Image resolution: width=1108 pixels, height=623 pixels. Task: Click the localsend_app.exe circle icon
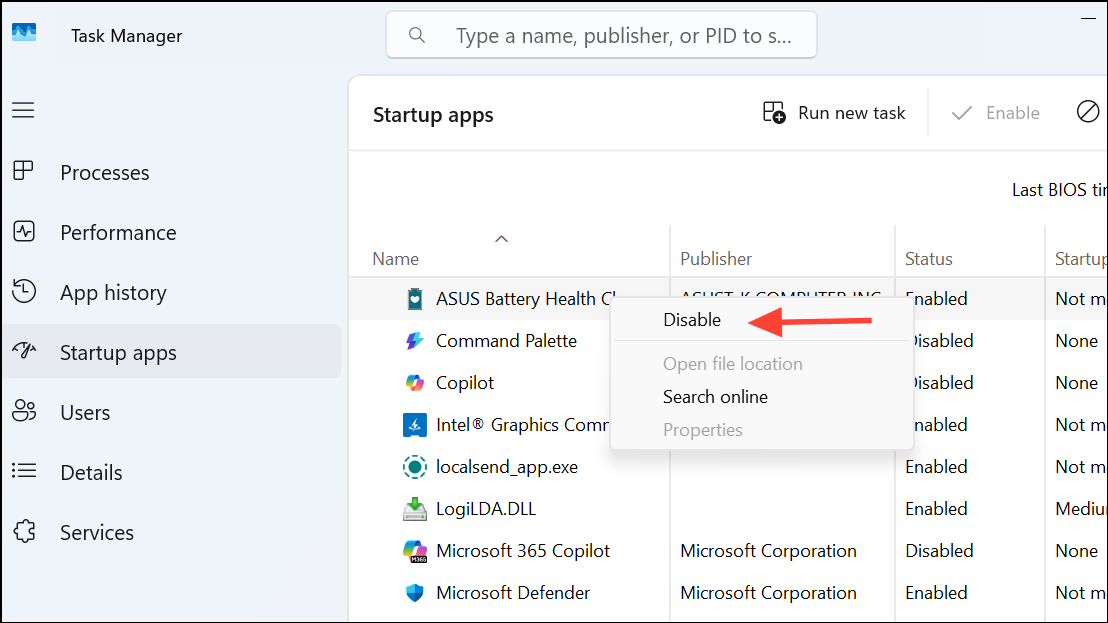point(415,467)
